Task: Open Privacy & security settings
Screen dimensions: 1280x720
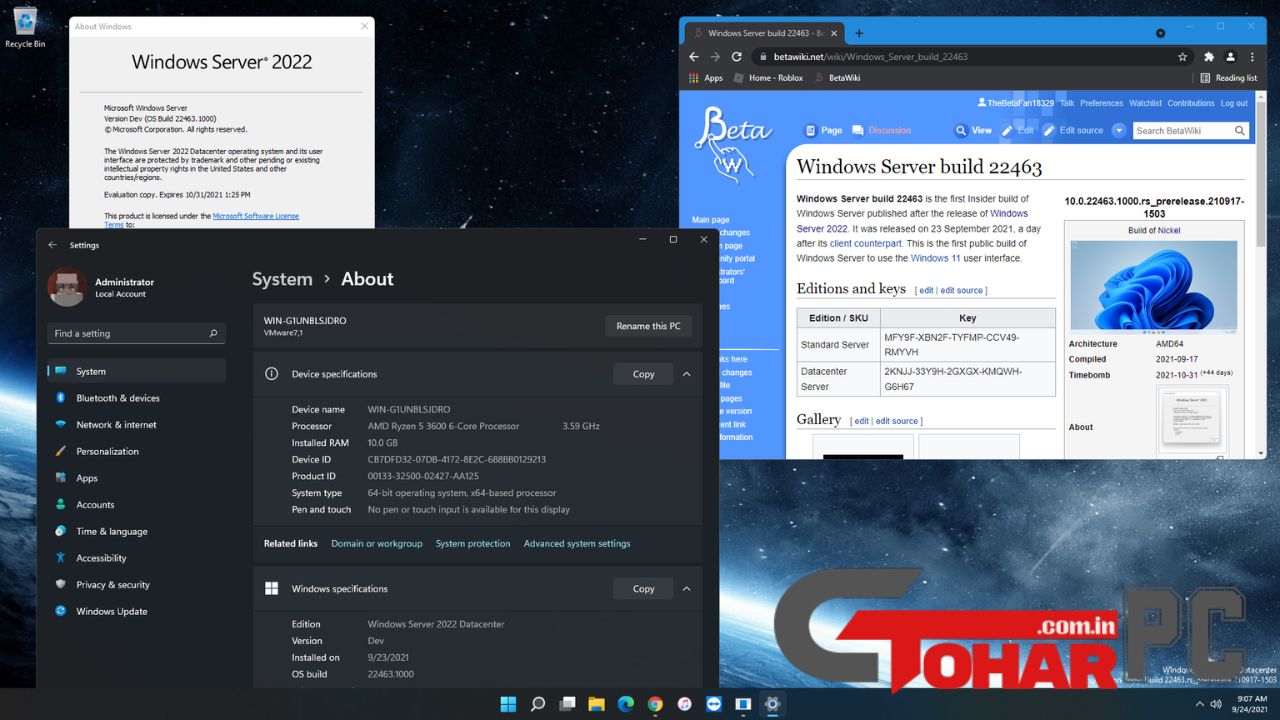Action: [136, 585]
